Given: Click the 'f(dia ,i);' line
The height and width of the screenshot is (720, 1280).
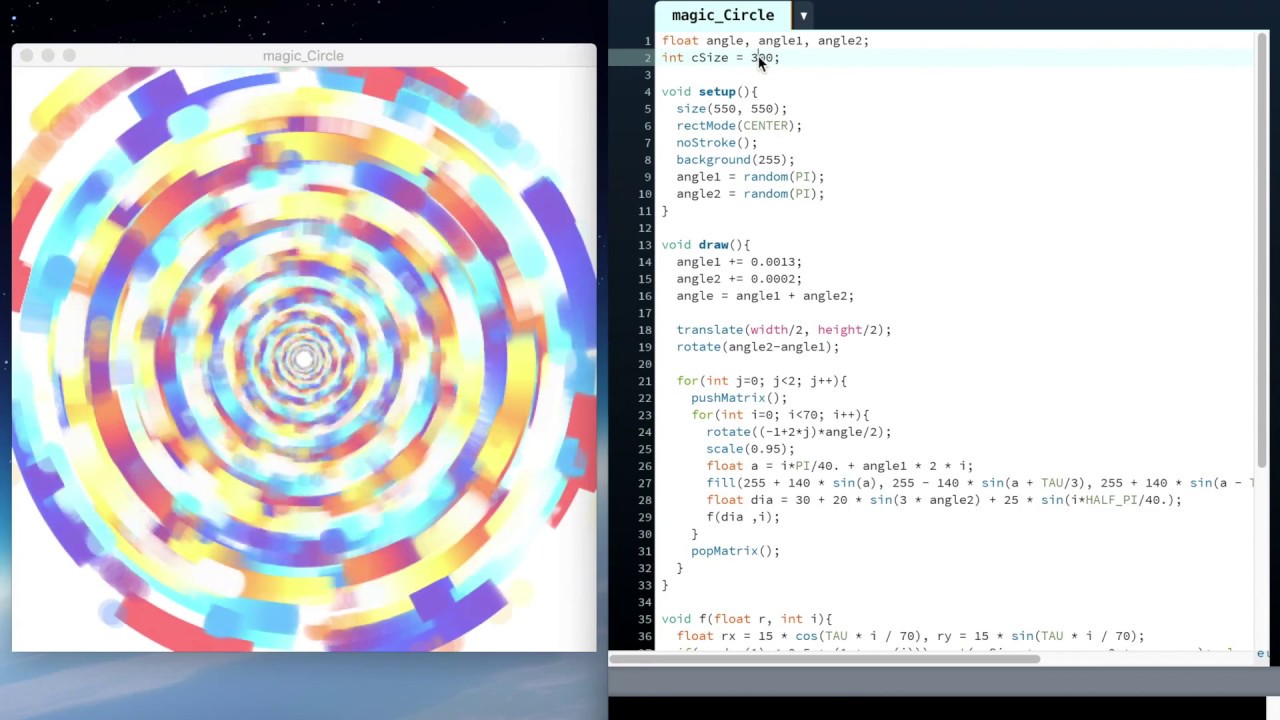Looking at the screenshot, I should click(742, 517).
